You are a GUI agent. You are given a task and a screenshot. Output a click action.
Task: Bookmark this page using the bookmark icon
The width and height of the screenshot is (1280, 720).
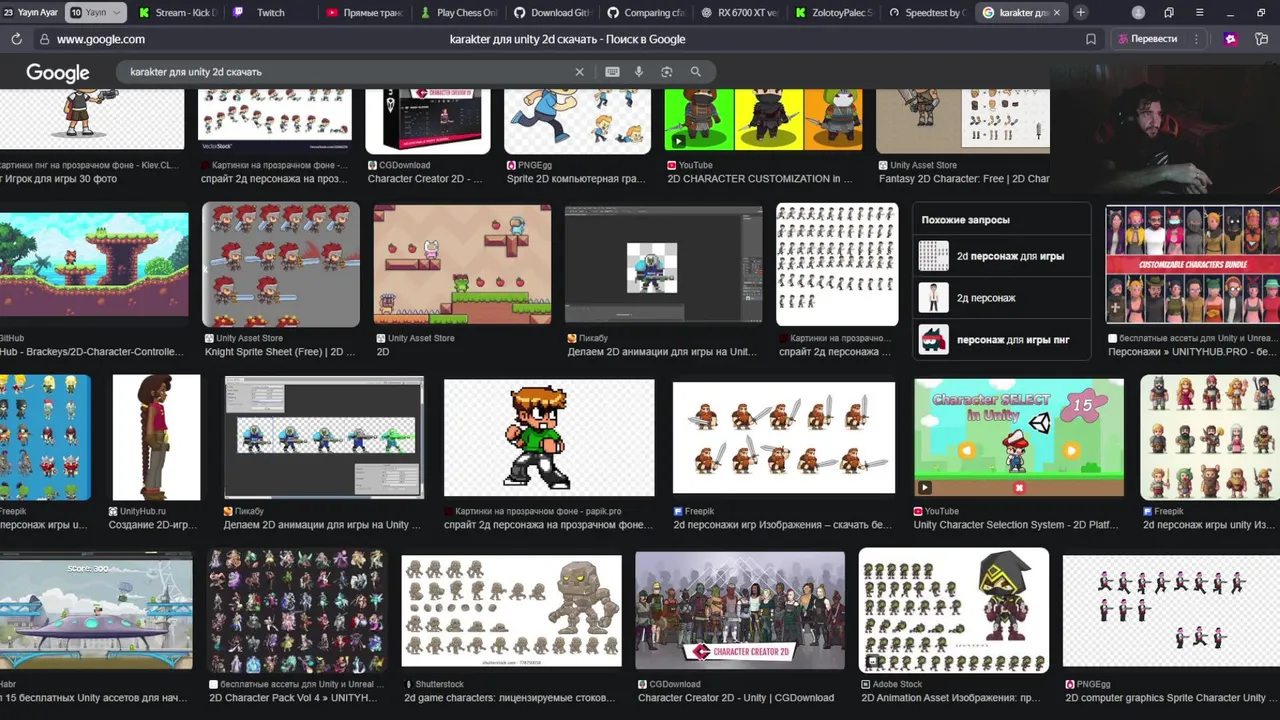pyautogui.click(x=1091, y=39)
